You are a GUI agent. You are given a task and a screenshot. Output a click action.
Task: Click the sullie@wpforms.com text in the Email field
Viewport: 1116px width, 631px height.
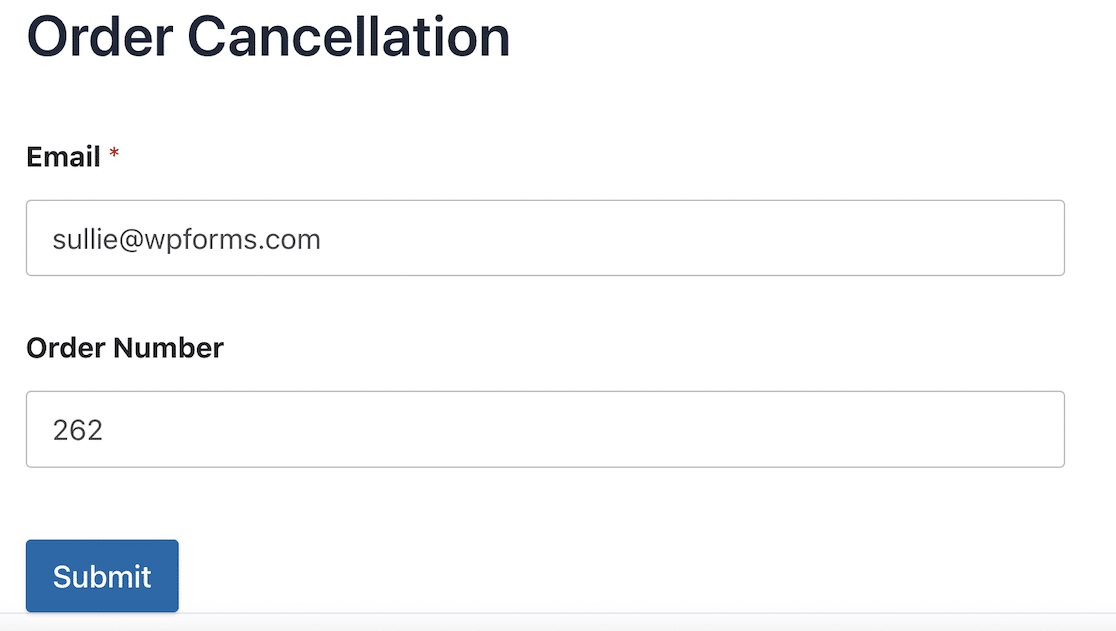(x=187, y=239)
